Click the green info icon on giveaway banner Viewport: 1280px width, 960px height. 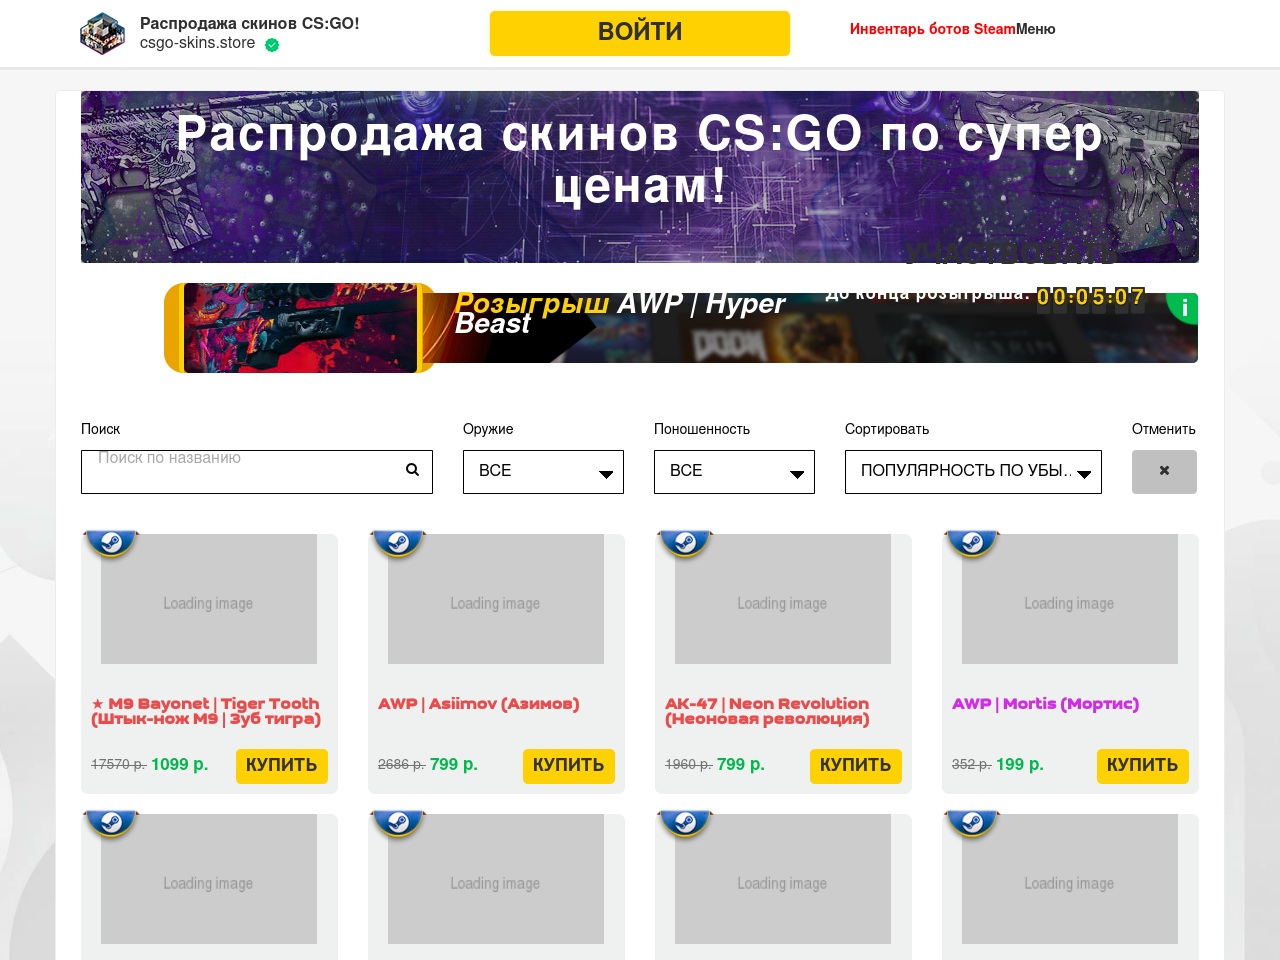point(1184,307)
